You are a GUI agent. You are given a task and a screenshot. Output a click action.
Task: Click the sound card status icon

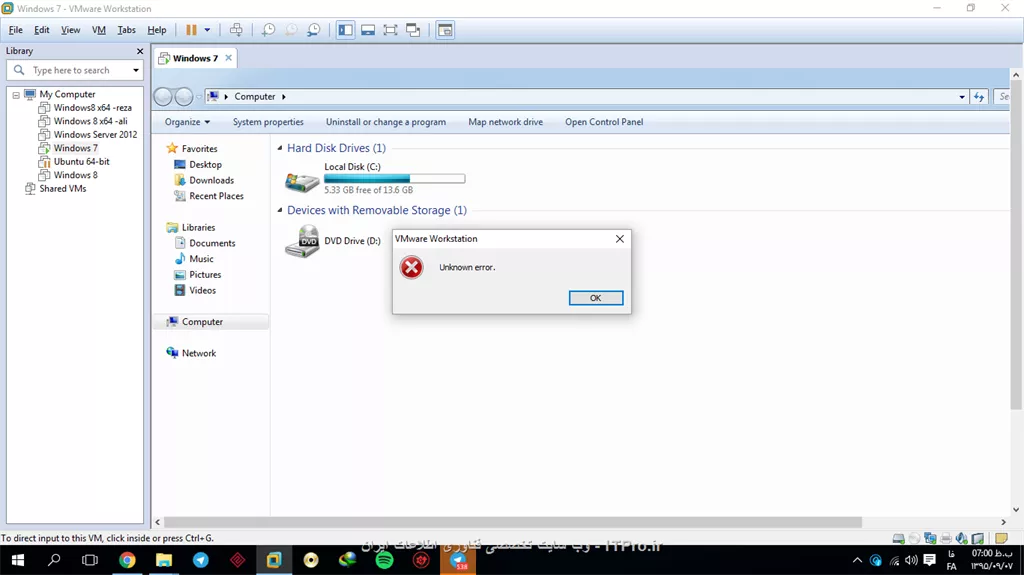tap(961, 538)
